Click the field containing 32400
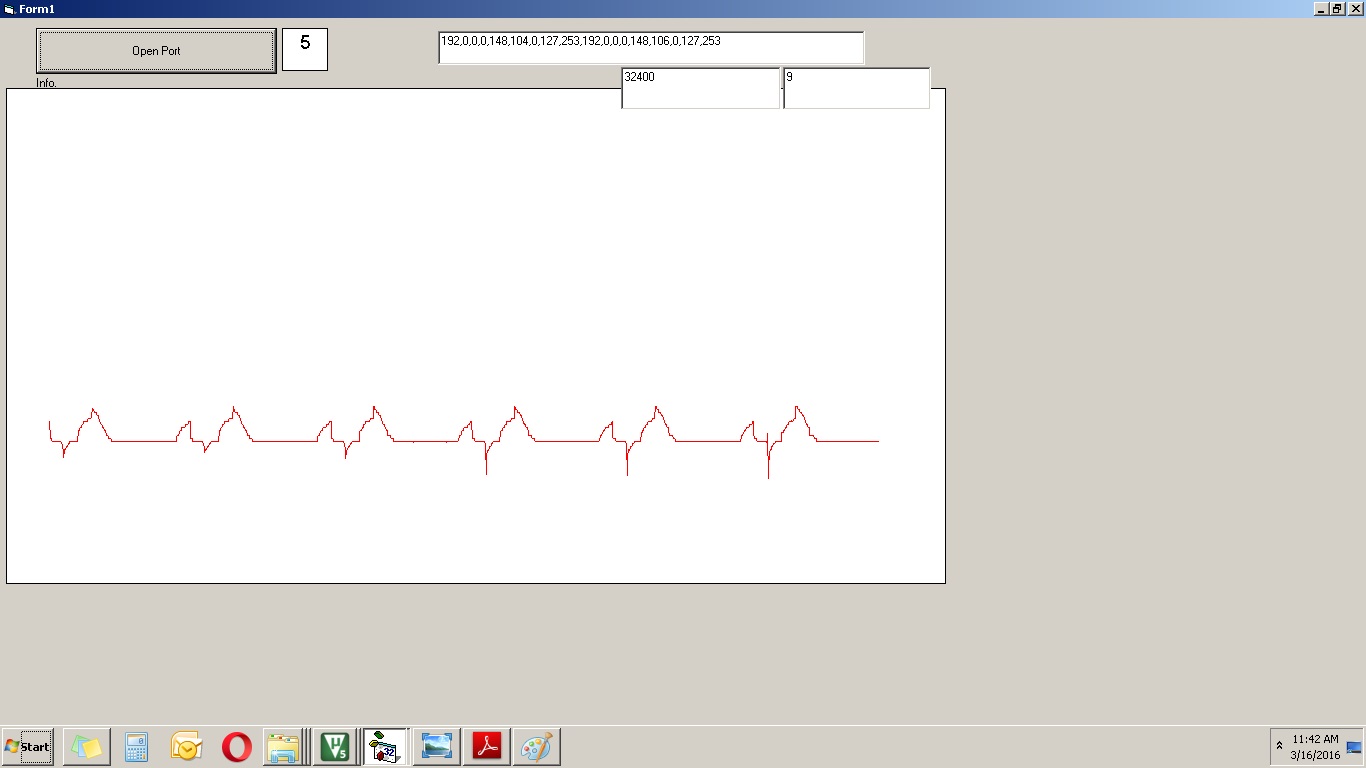Image resolution: width=1366 pixels, height=768 pixels. coord(700,88)
